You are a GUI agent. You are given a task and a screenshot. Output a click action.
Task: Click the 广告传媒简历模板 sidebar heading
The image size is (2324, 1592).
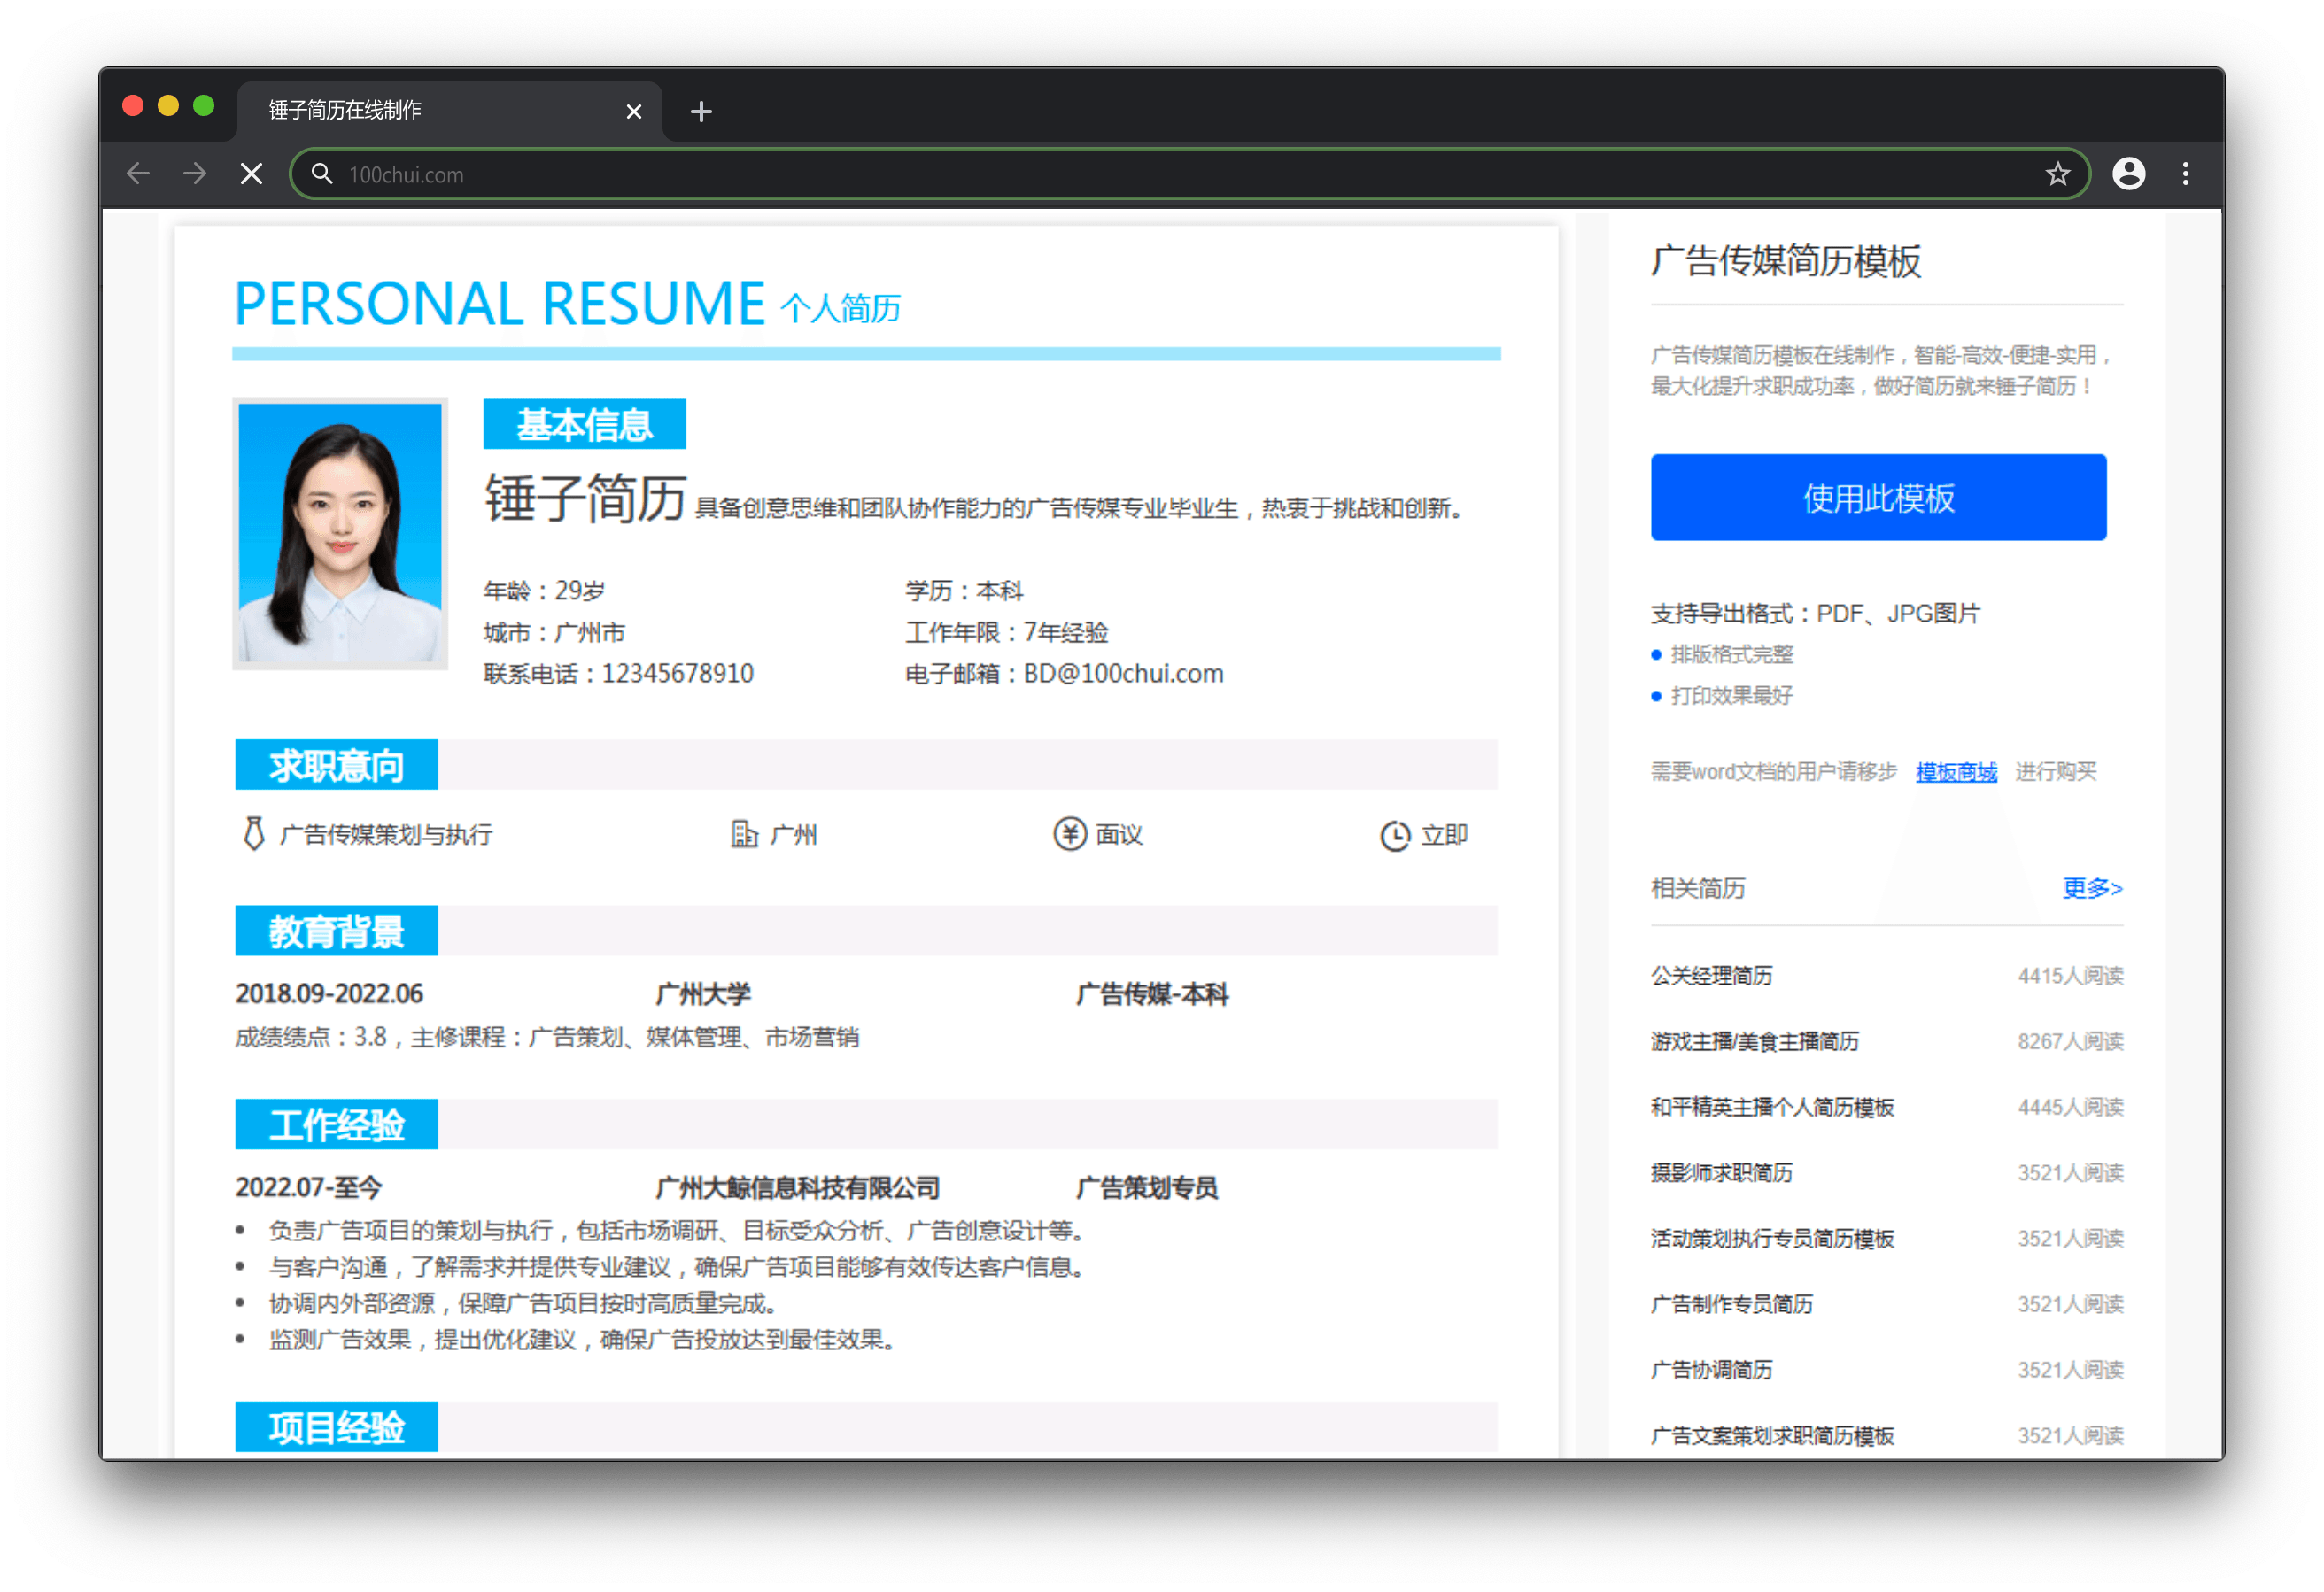pos(1786,260)
